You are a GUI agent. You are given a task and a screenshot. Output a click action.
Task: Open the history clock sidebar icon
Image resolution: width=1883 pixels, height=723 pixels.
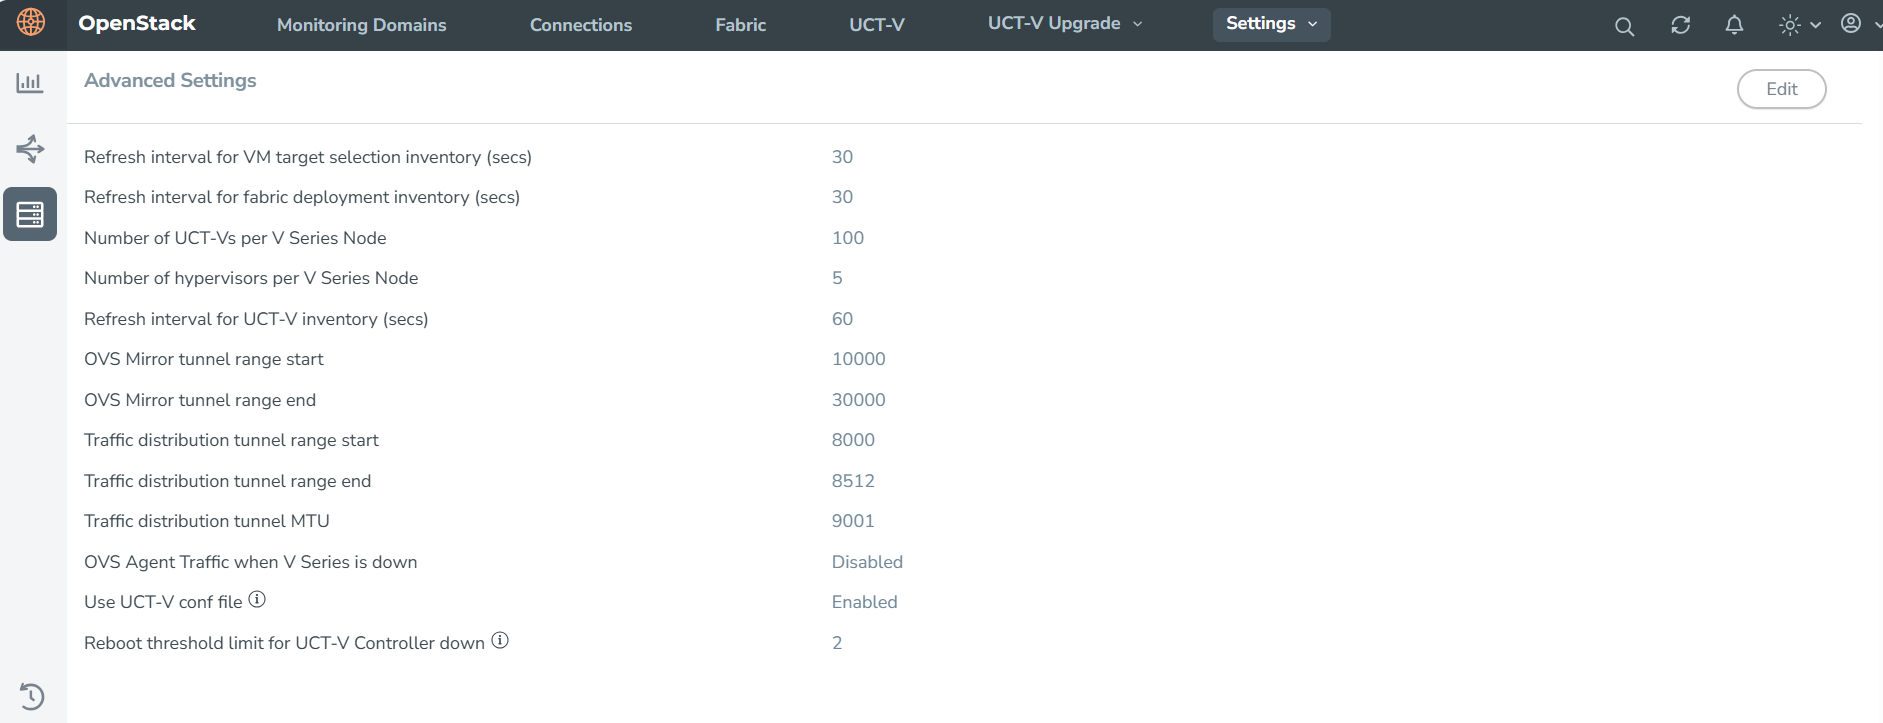(x=31, y=696)
